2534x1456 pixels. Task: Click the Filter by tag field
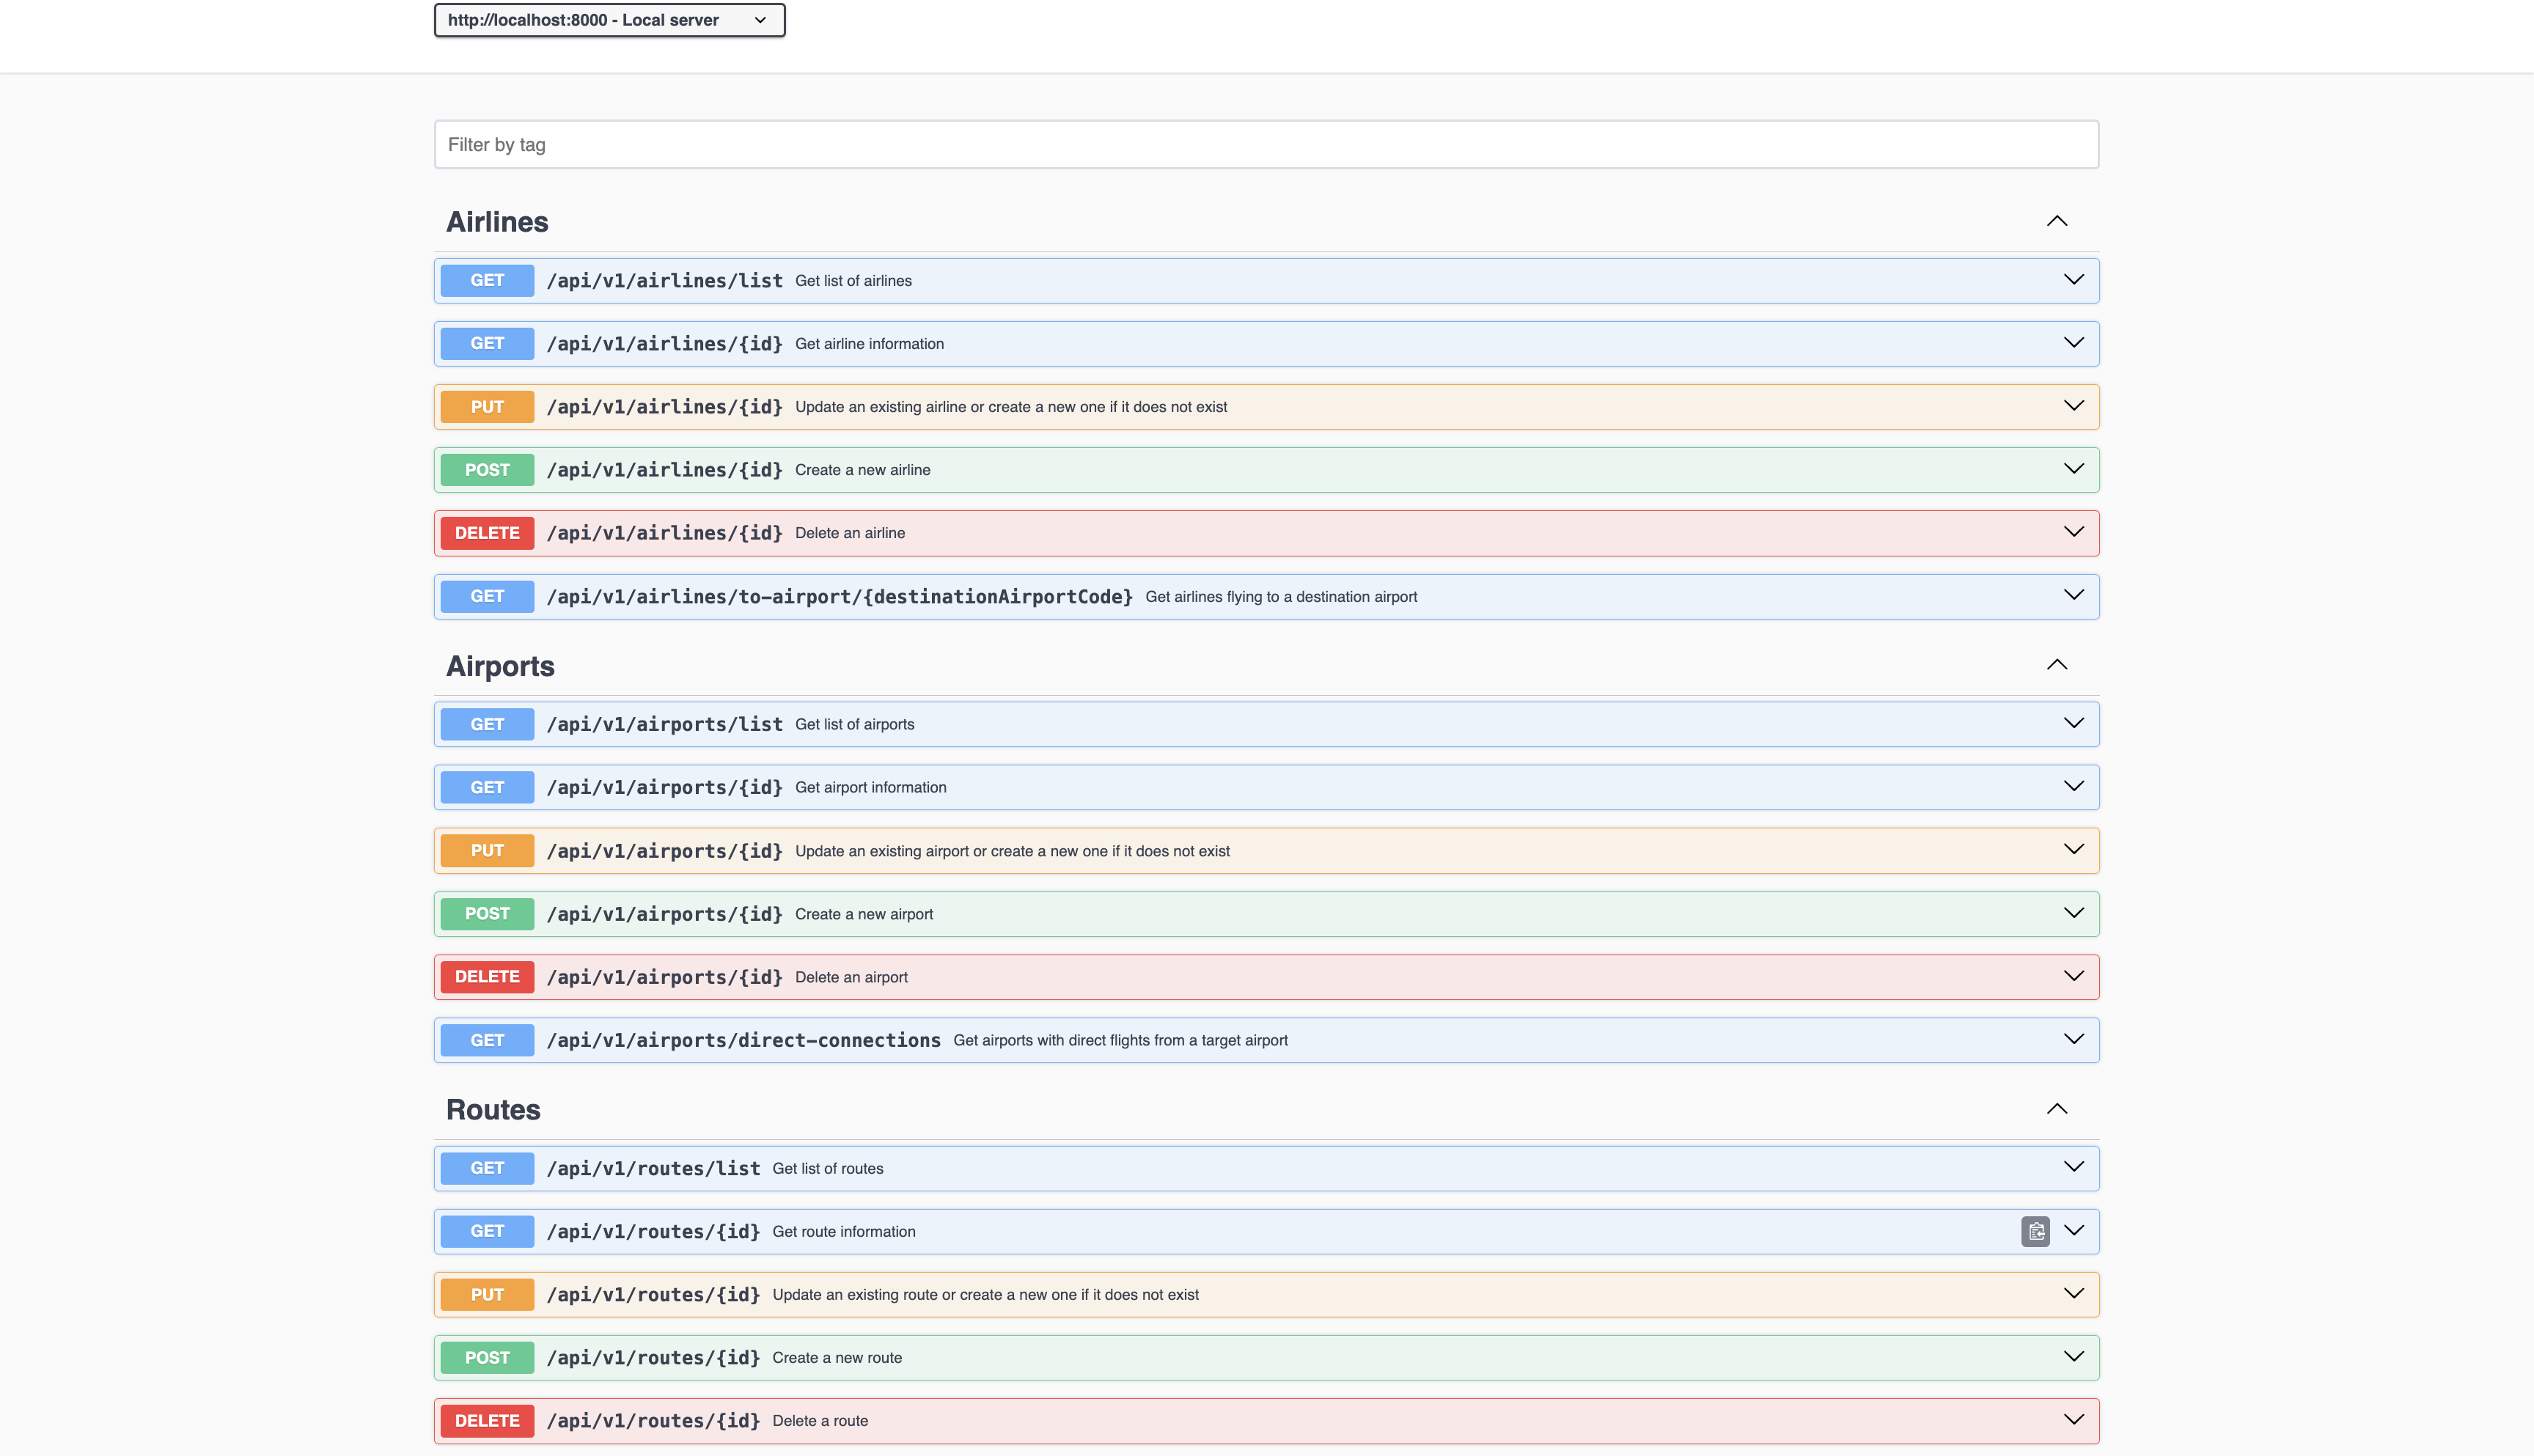(1266, 145)
